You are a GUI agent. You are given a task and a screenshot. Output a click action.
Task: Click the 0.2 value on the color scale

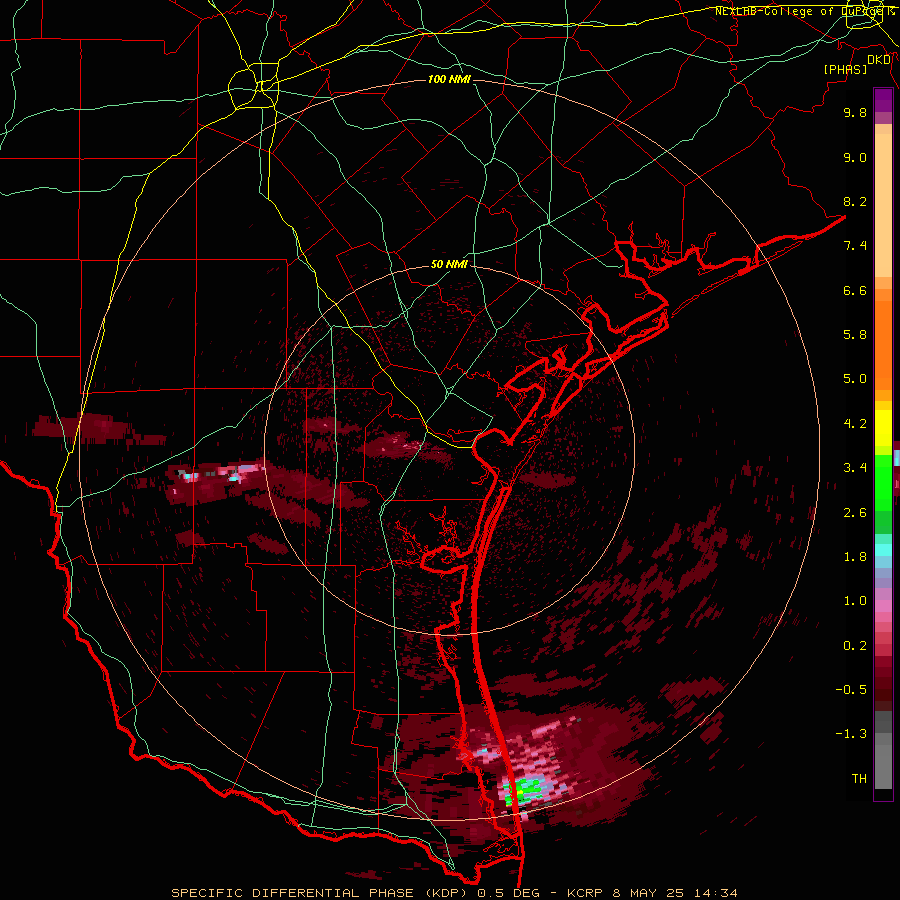855,646
